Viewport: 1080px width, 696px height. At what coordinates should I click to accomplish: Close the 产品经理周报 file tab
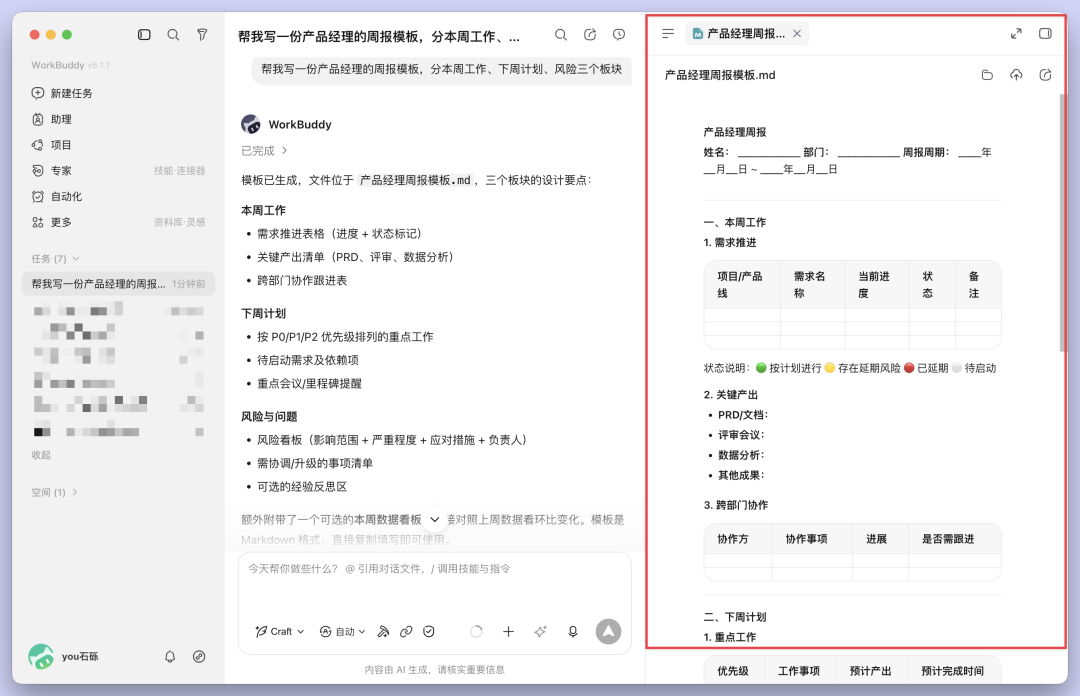click(797, 33)
